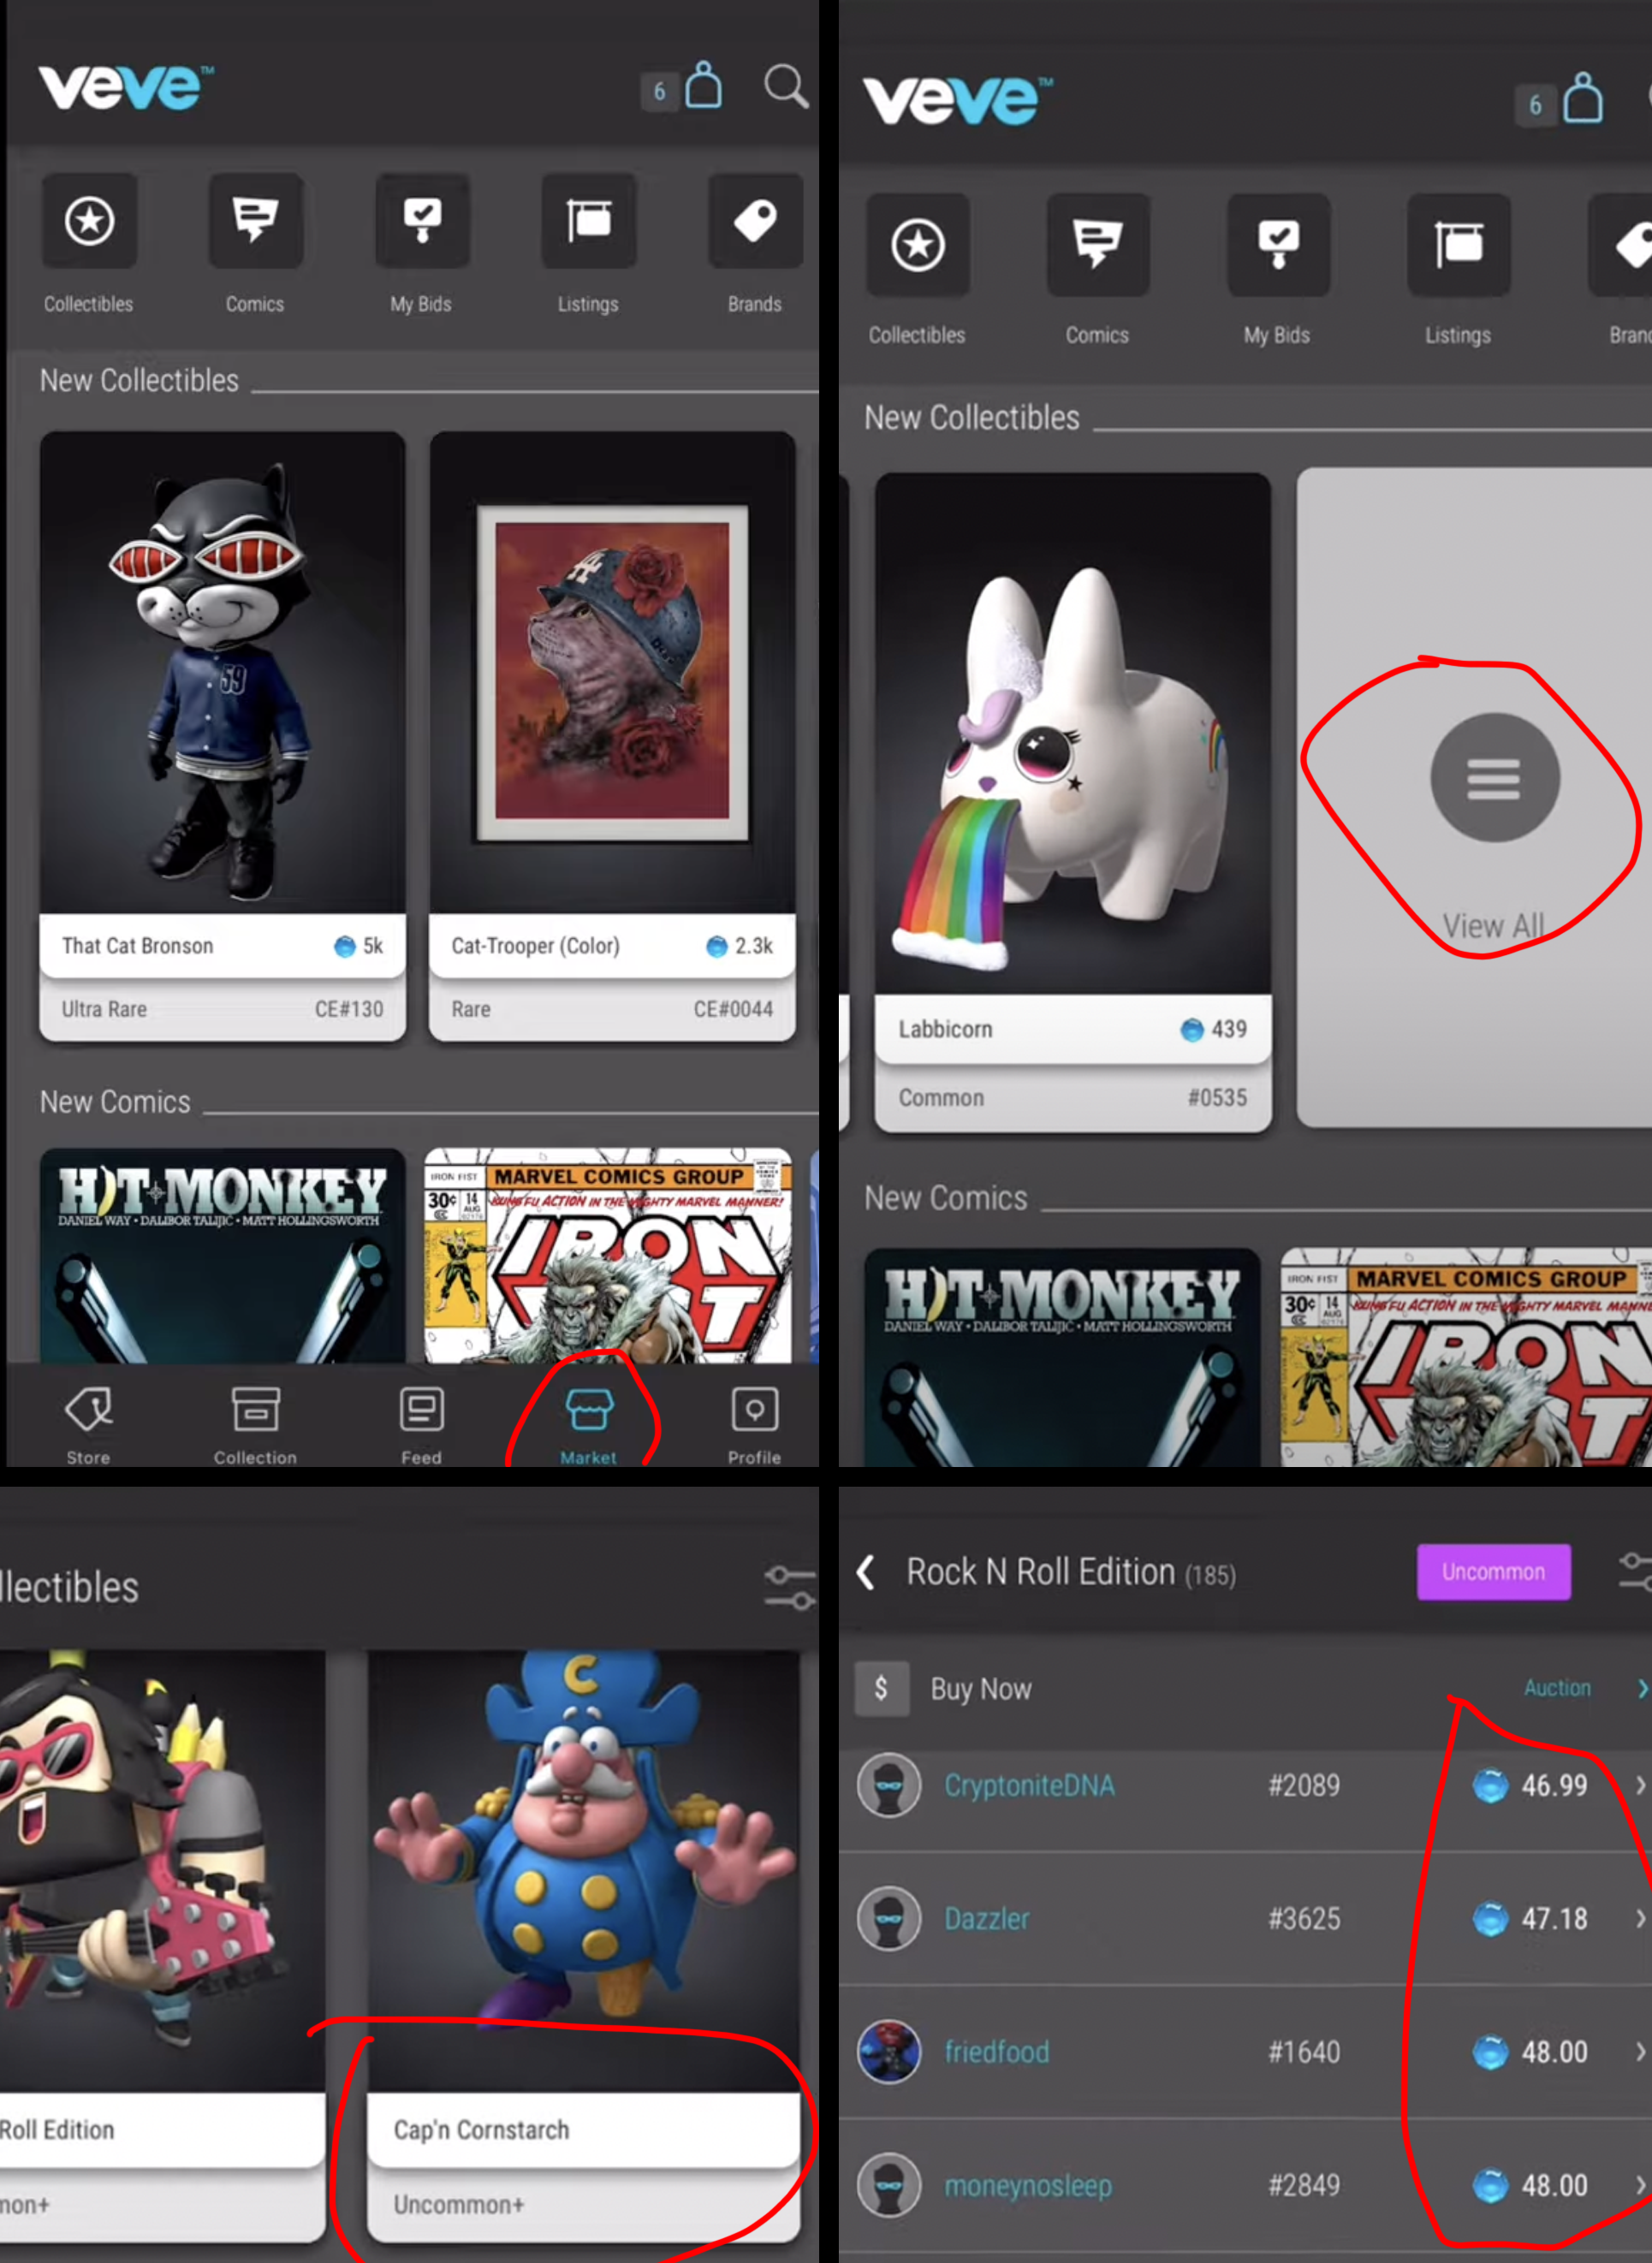Expand the chevron next to Auction

coord(1642,1688)
